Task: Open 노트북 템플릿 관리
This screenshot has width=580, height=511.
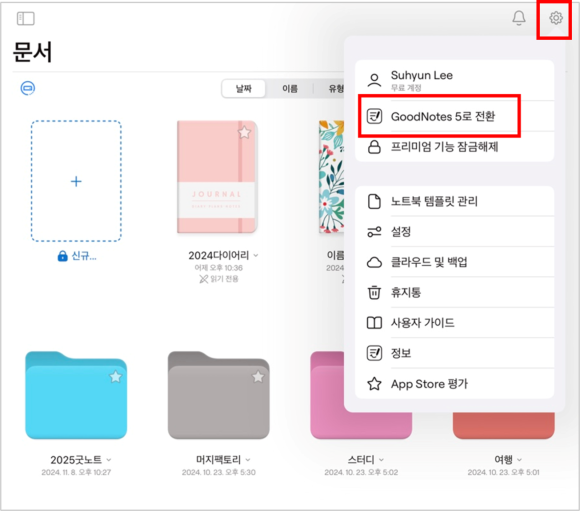Action: pos(454,201)
